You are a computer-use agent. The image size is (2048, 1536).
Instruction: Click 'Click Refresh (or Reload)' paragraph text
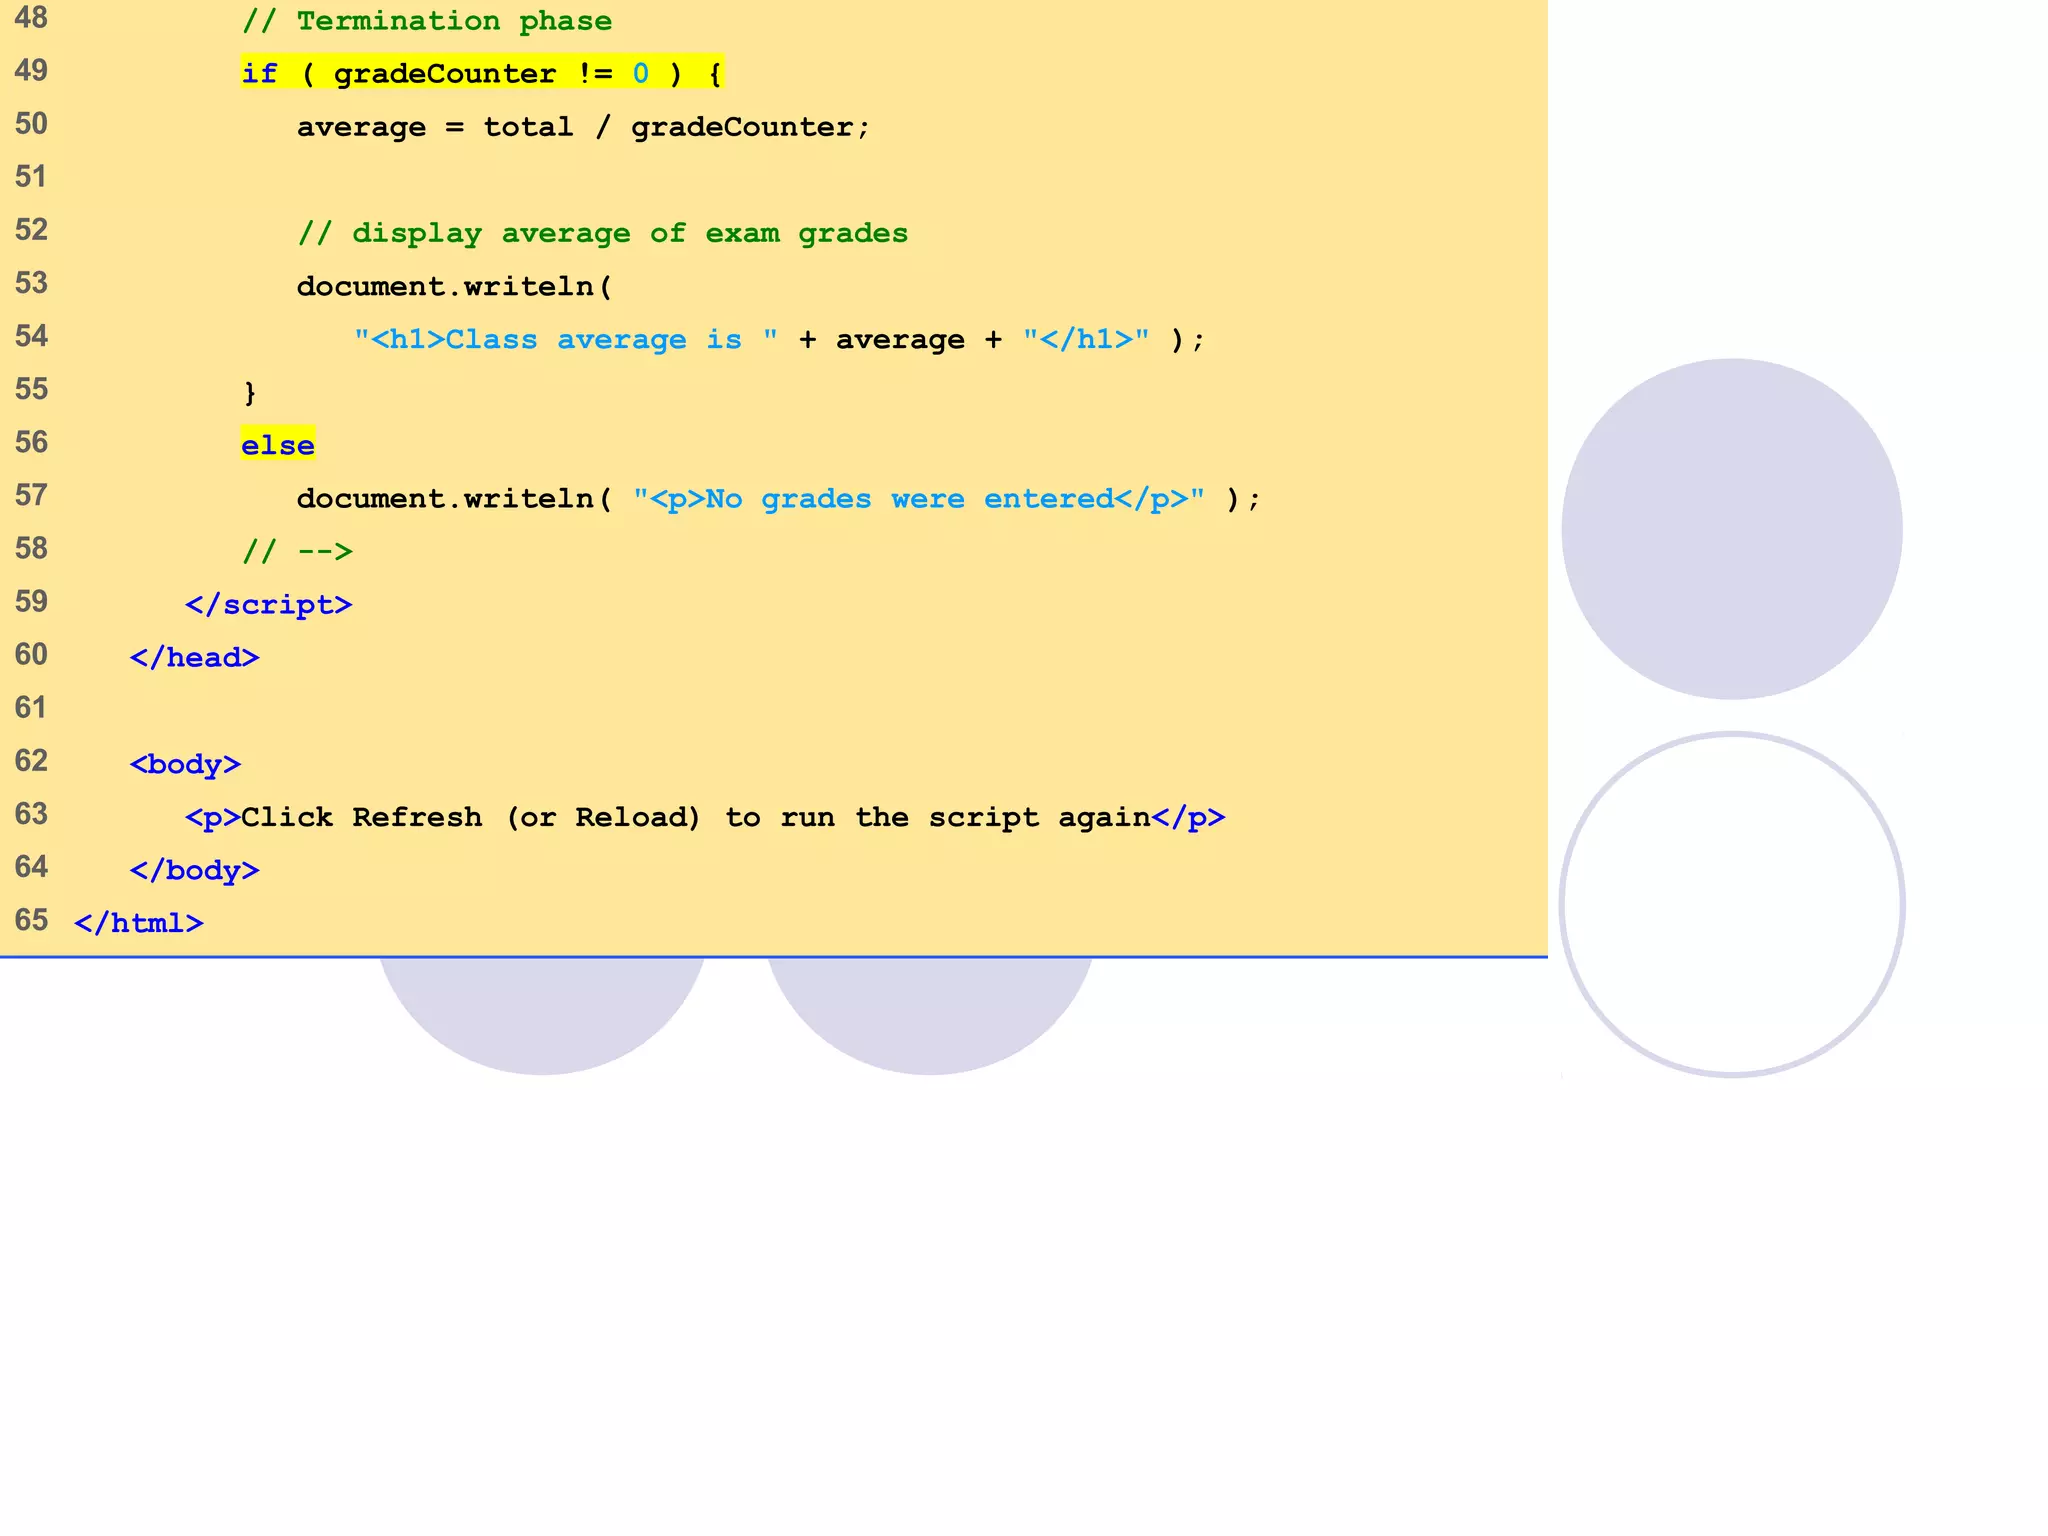point(470,818)
